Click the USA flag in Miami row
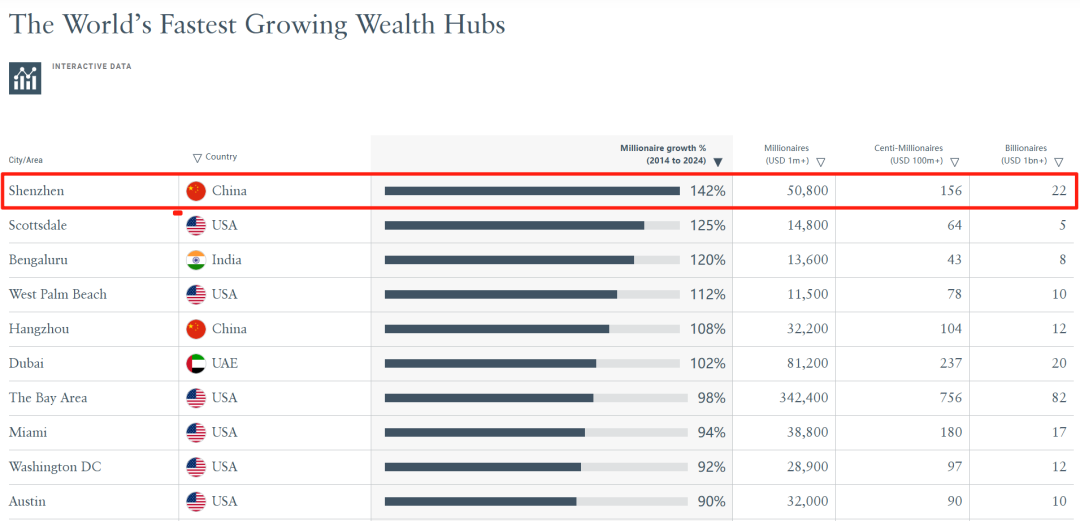 (196, 432)
